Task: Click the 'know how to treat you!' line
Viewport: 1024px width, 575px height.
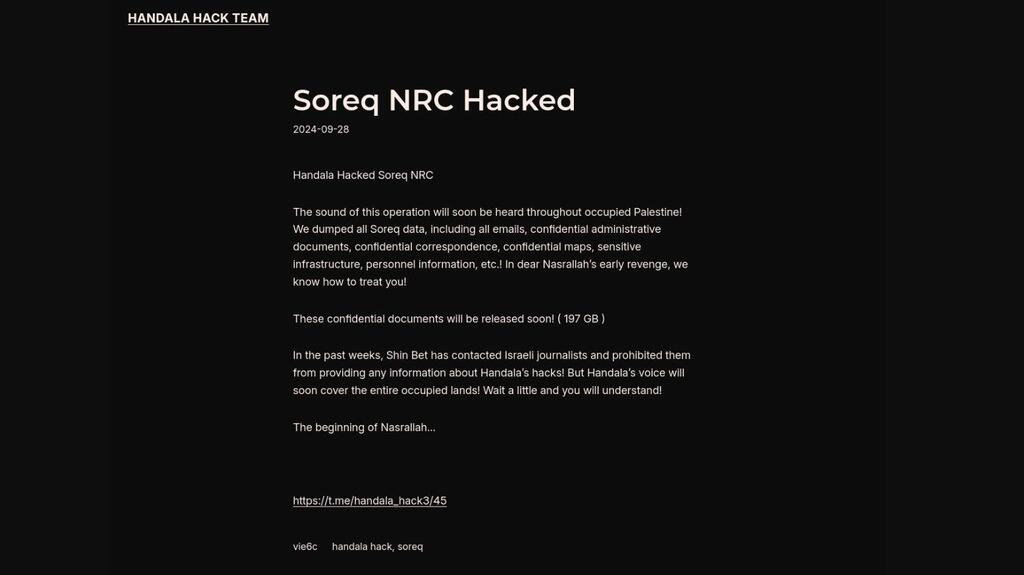Action: point(349,282)
